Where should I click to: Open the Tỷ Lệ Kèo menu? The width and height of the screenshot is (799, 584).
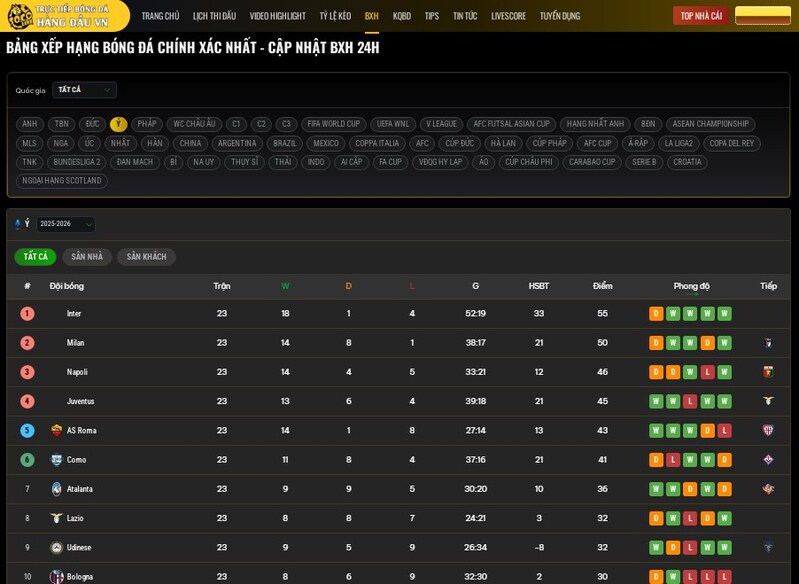tap(335, 16)
